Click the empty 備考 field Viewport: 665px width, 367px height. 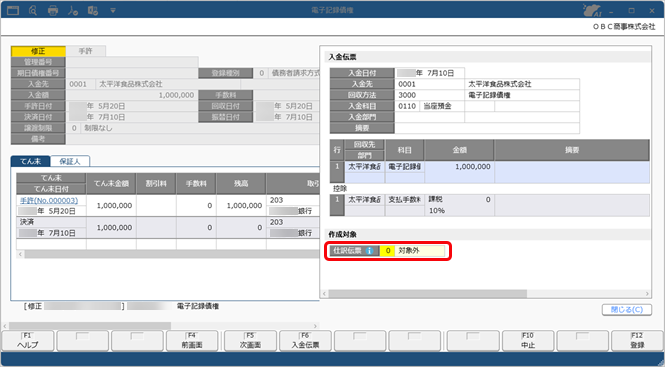pos(193,139)
